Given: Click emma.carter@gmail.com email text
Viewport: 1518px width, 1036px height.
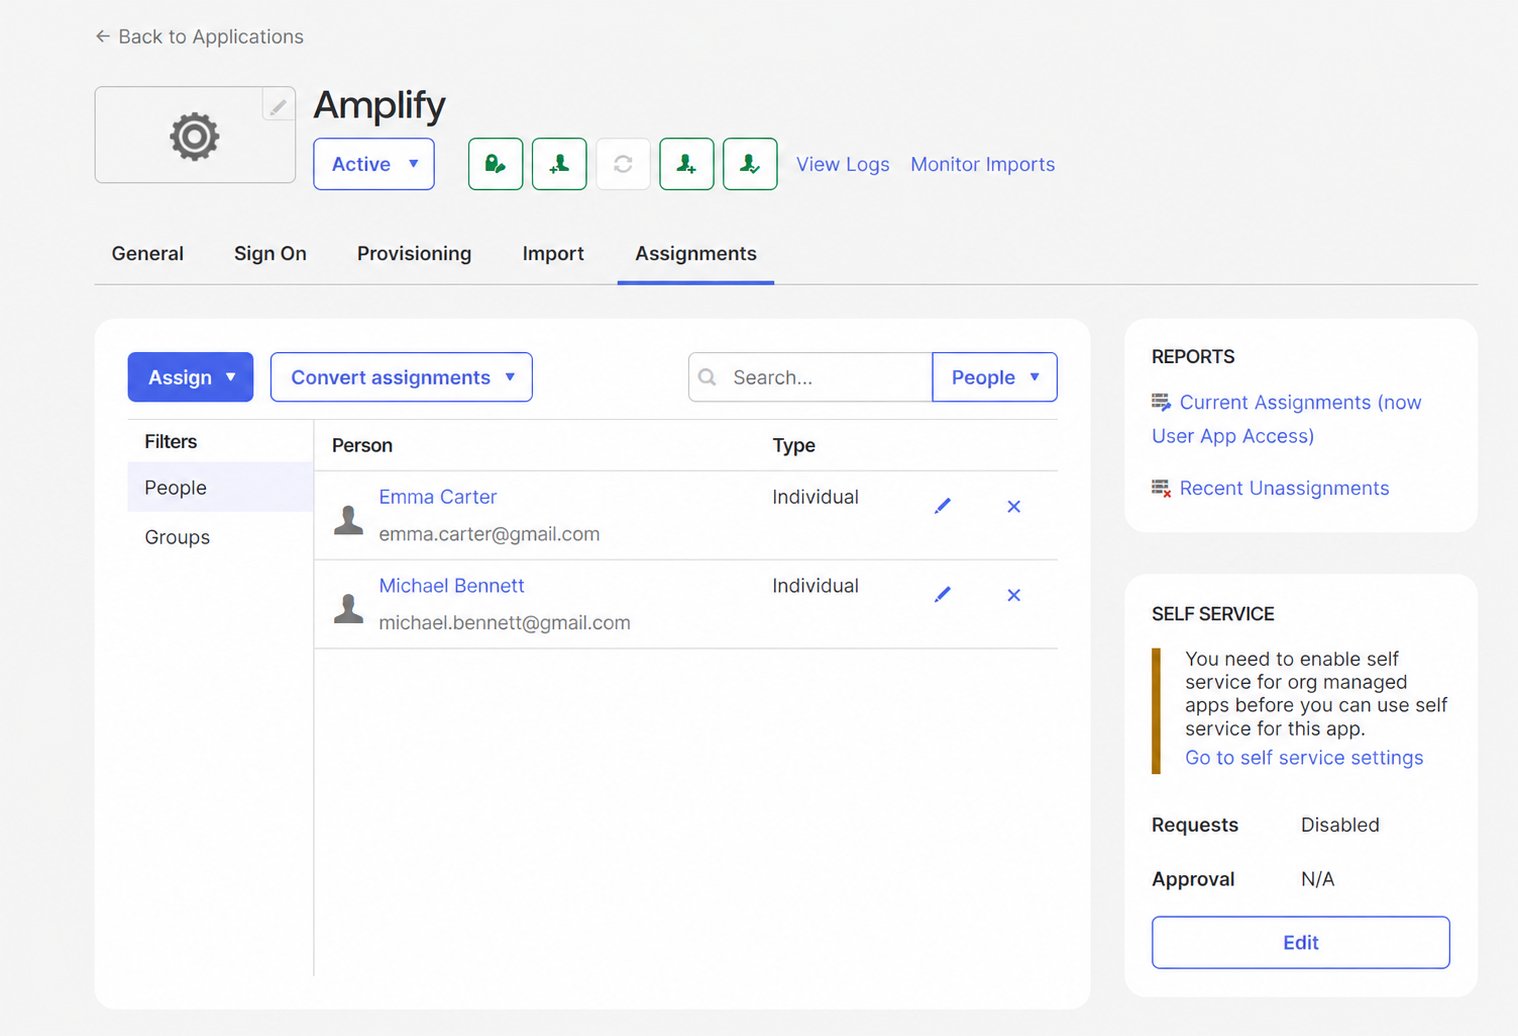Looking at the screenshot, I should (x=489, y=534).
